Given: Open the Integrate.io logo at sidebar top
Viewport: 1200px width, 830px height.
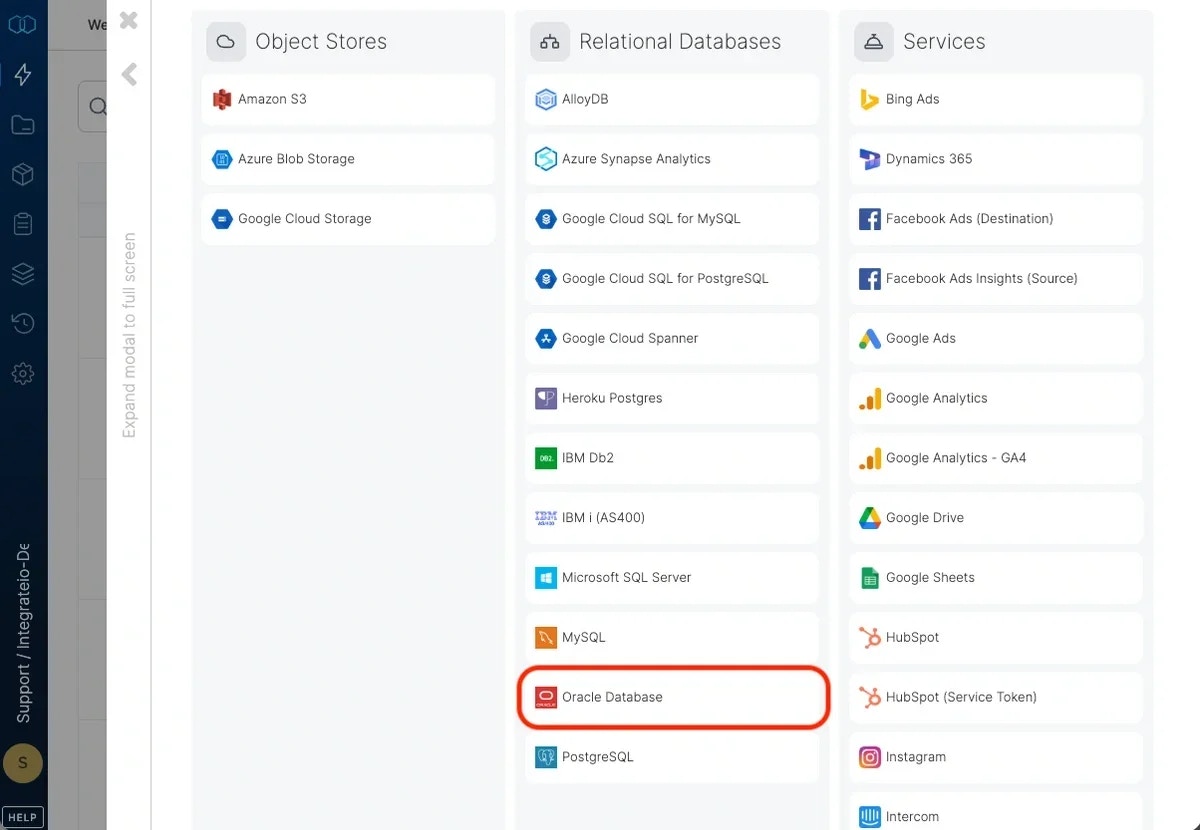Looking at the screenshot, I should 22,24.
